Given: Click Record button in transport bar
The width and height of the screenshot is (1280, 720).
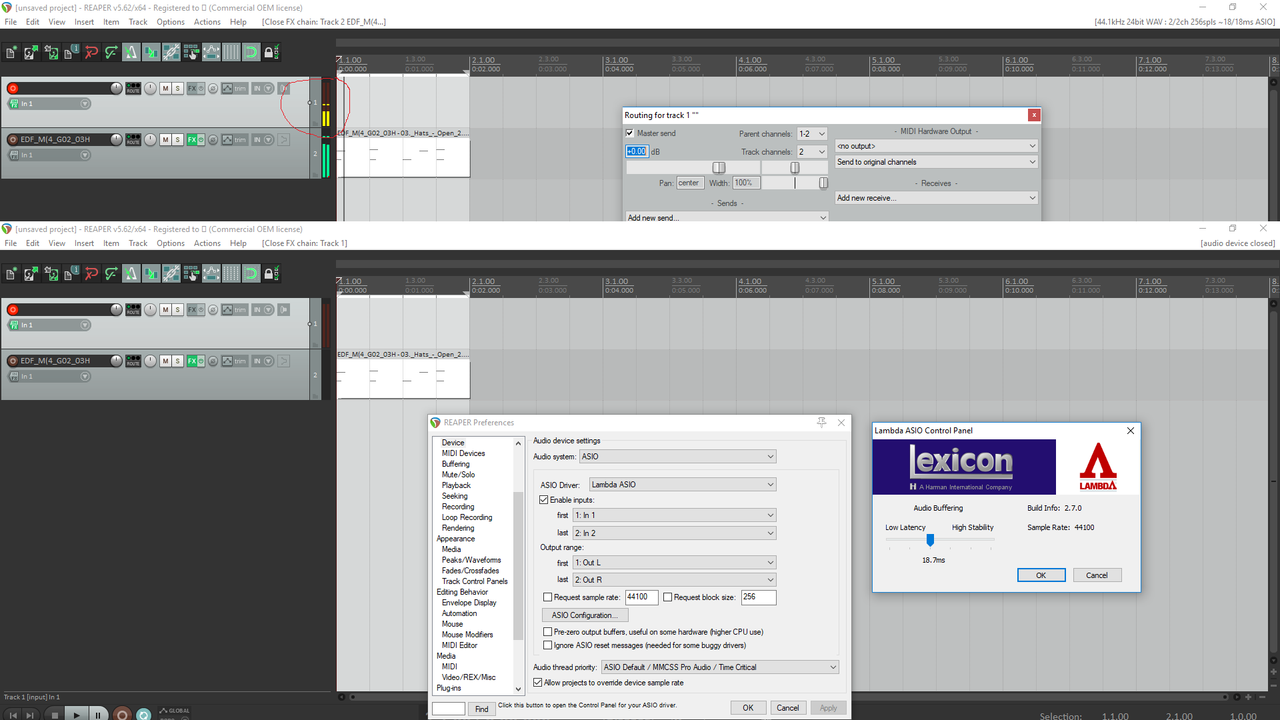Looking at the screenshot, I should tap(122, 714).
